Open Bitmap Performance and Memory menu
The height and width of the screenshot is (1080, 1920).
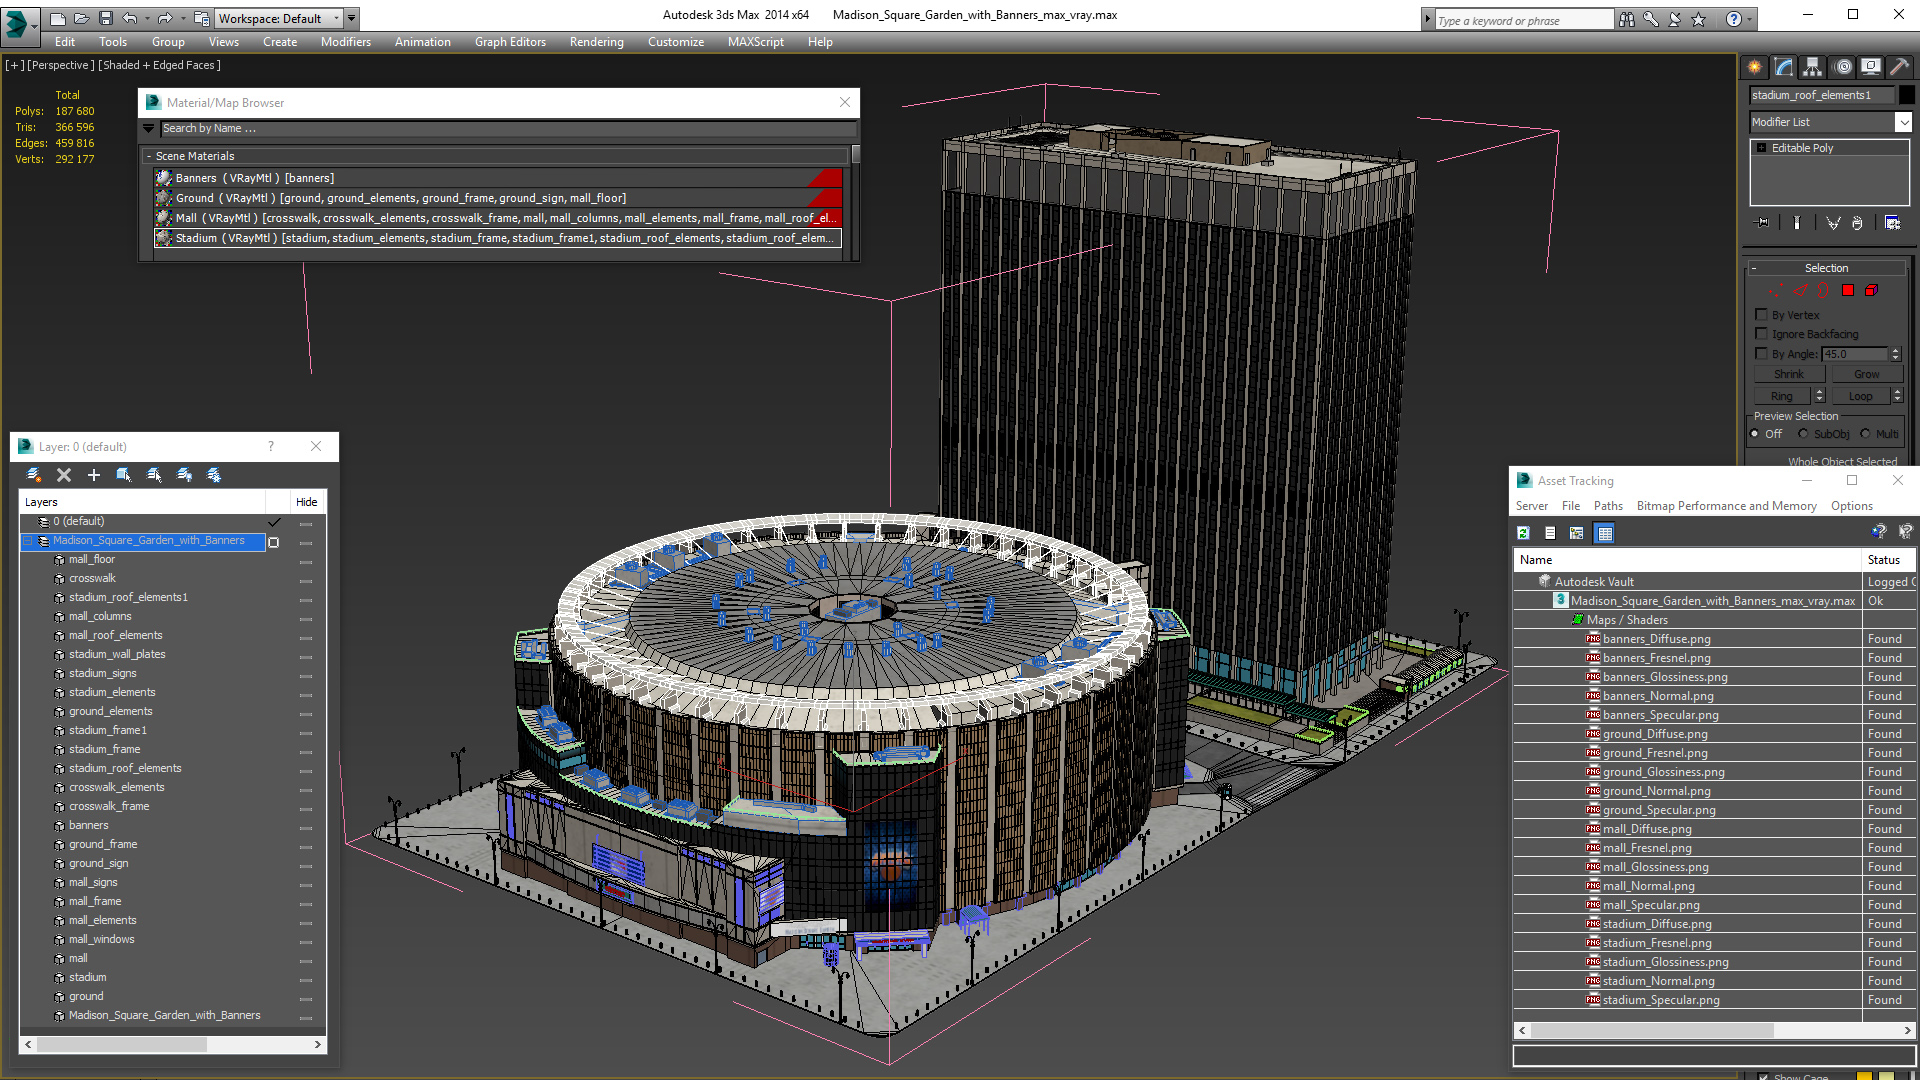[x=1726, y=506]
